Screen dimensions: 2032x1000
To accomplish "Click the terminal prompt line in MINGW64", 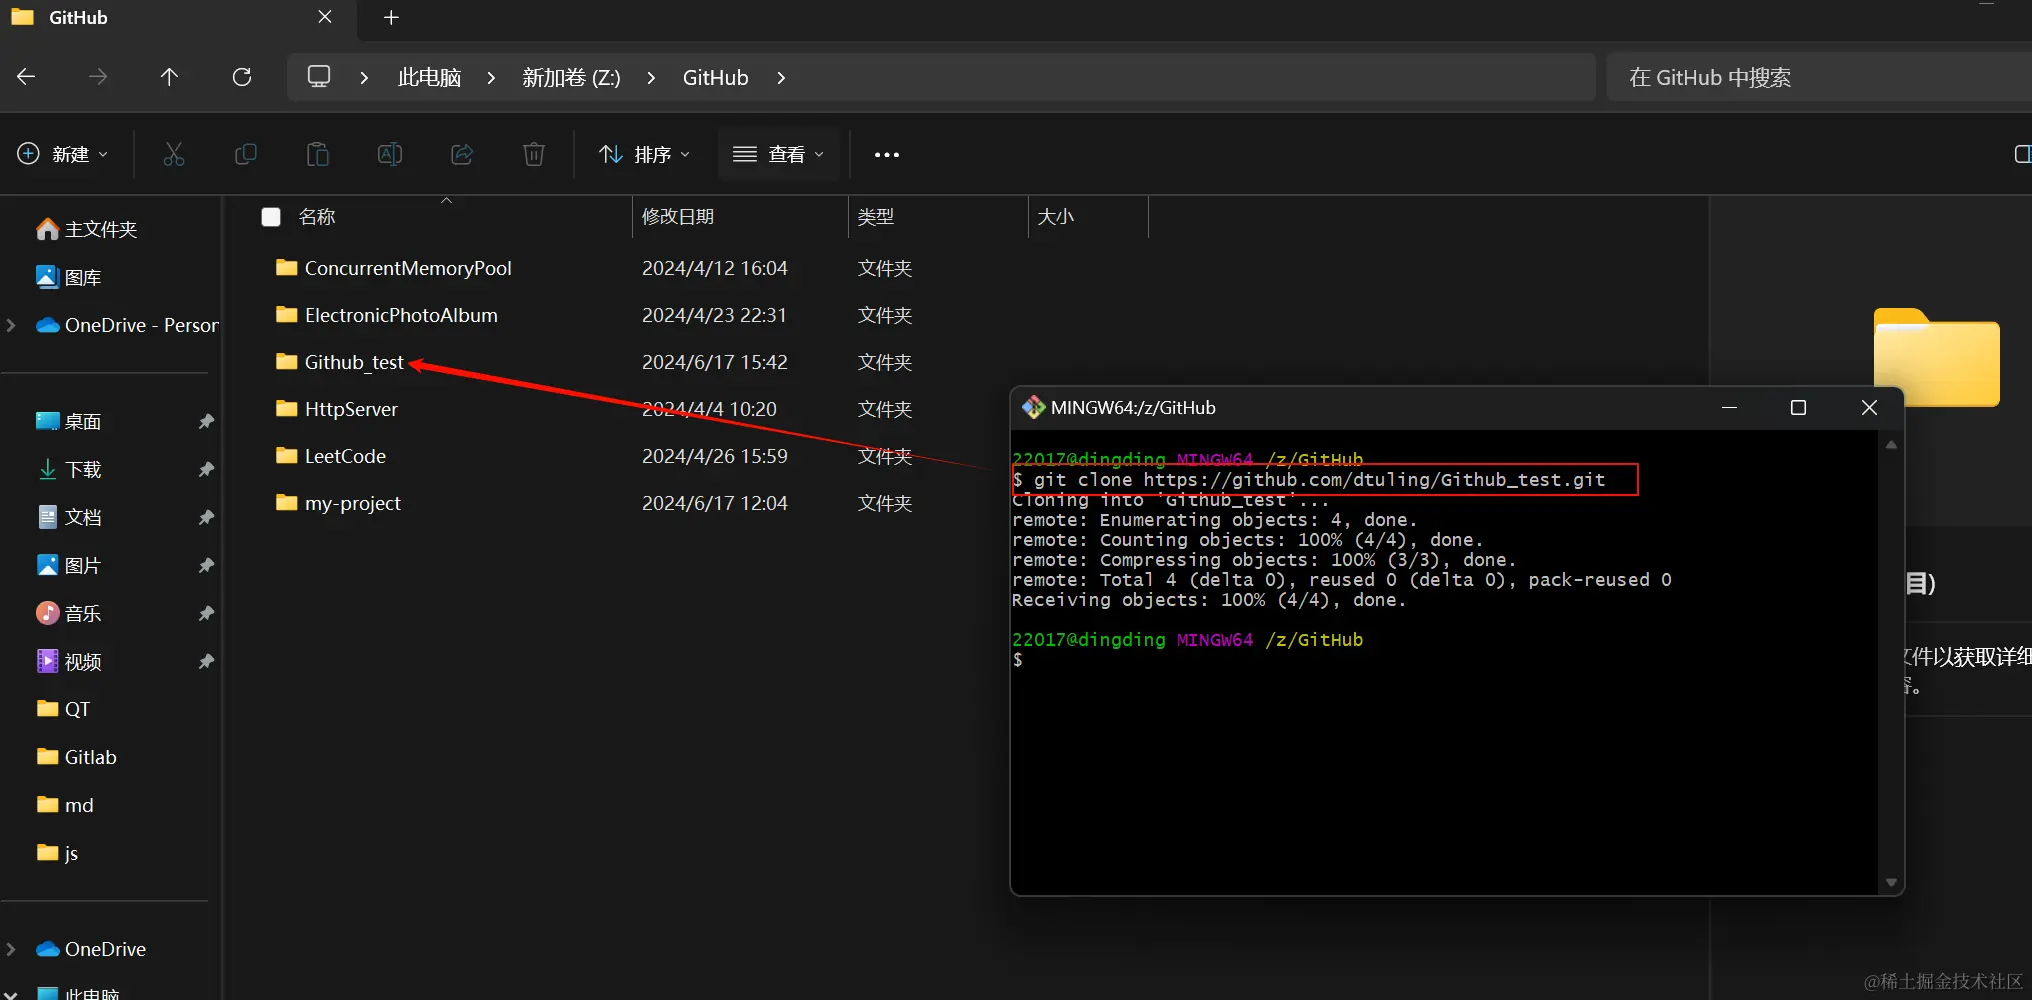I will (1018, 660).
